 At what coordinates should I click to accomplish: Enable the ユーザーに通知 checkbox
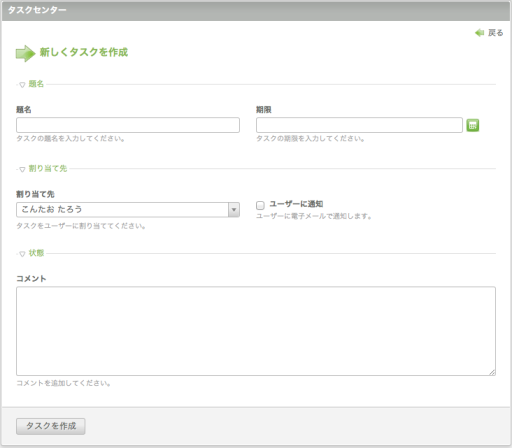tap(260, 205)
